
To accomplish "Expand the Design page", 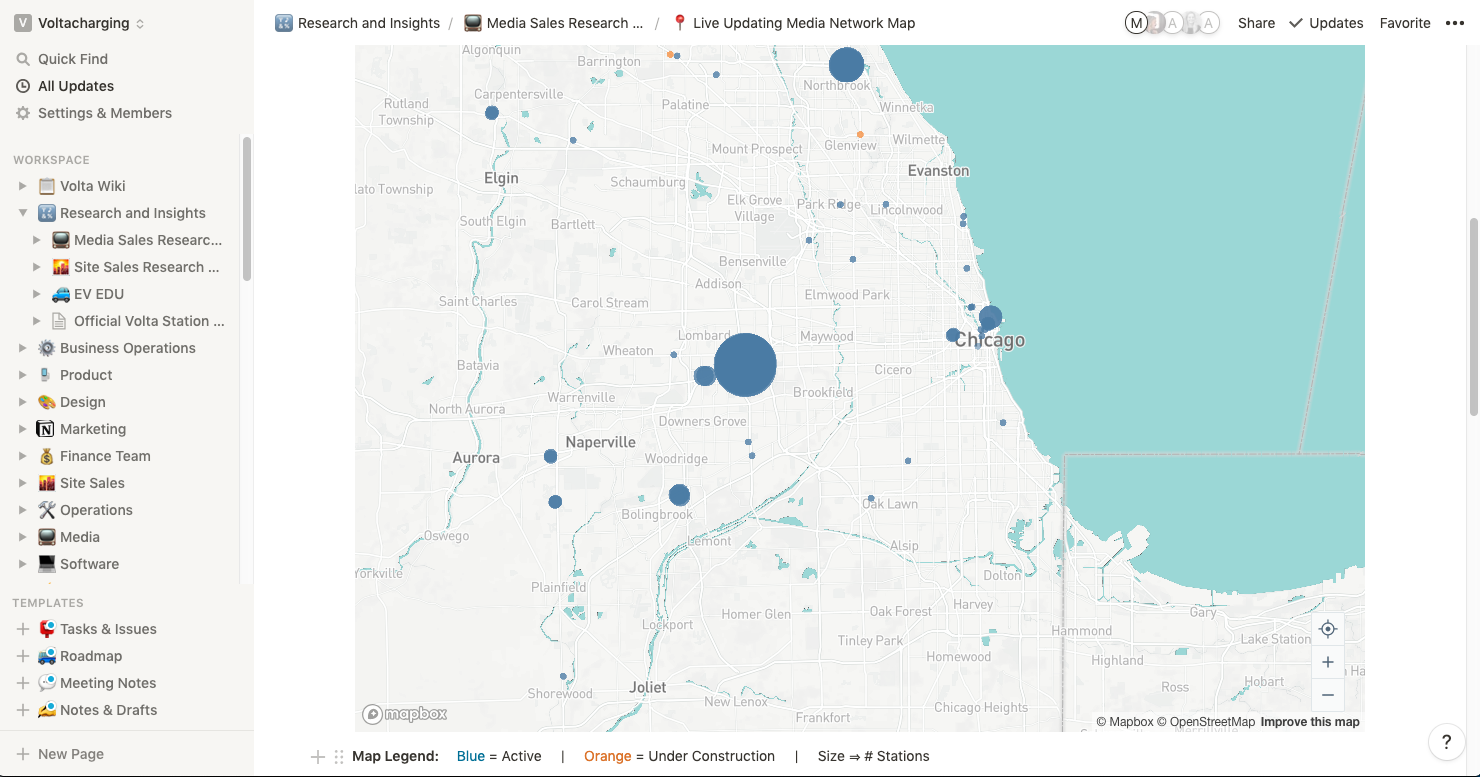I will pyautogui.click(x=23, y=402).
